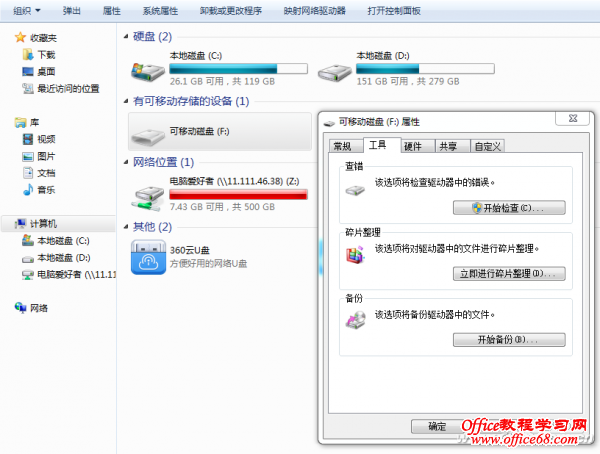The width and height of the screenshot is (600, 454).
Task: Click the drive icon in properties title bar
Action: 329,123
